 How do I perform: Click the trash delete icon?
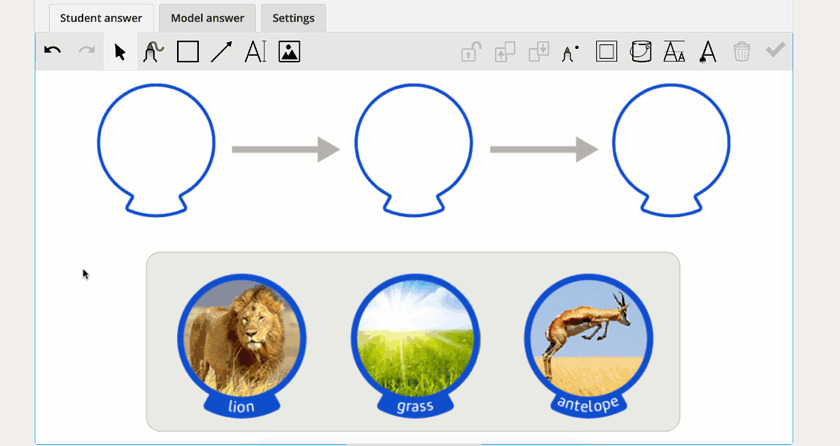tap(742, 52)
